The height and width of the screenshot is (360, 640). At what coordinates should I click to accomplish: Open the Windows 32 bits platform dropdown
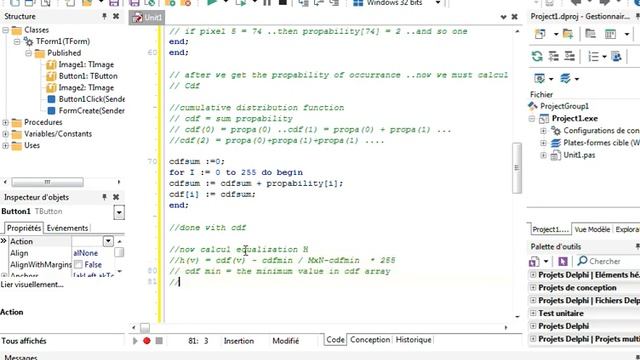(438, 3)
